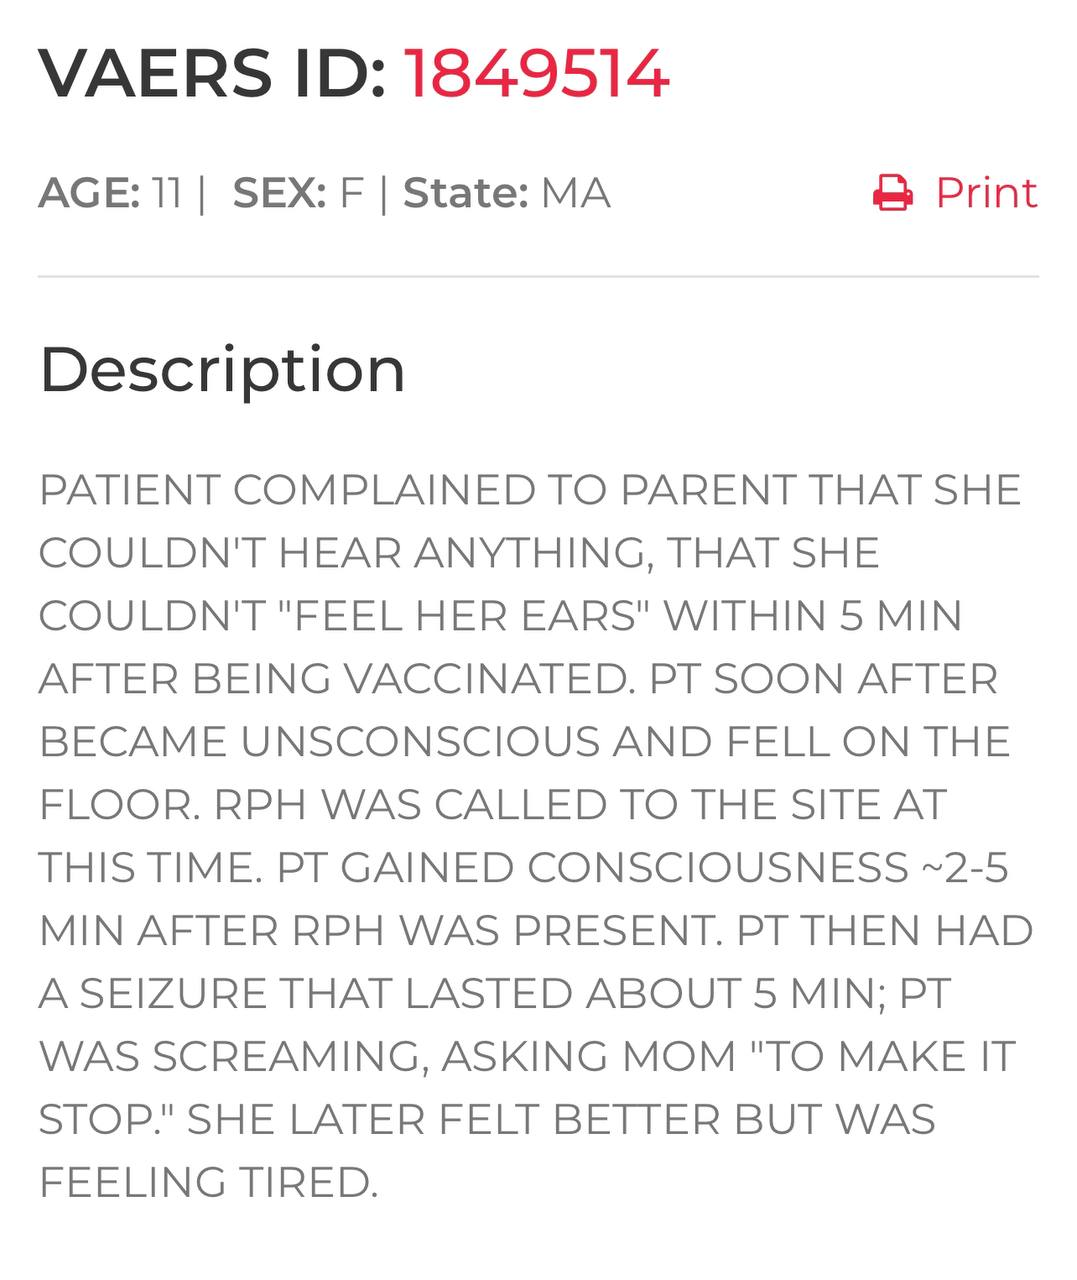The height and width of the screenshot is (1280, 1077).
Task: Click the State label
Action: pos(465,193)
